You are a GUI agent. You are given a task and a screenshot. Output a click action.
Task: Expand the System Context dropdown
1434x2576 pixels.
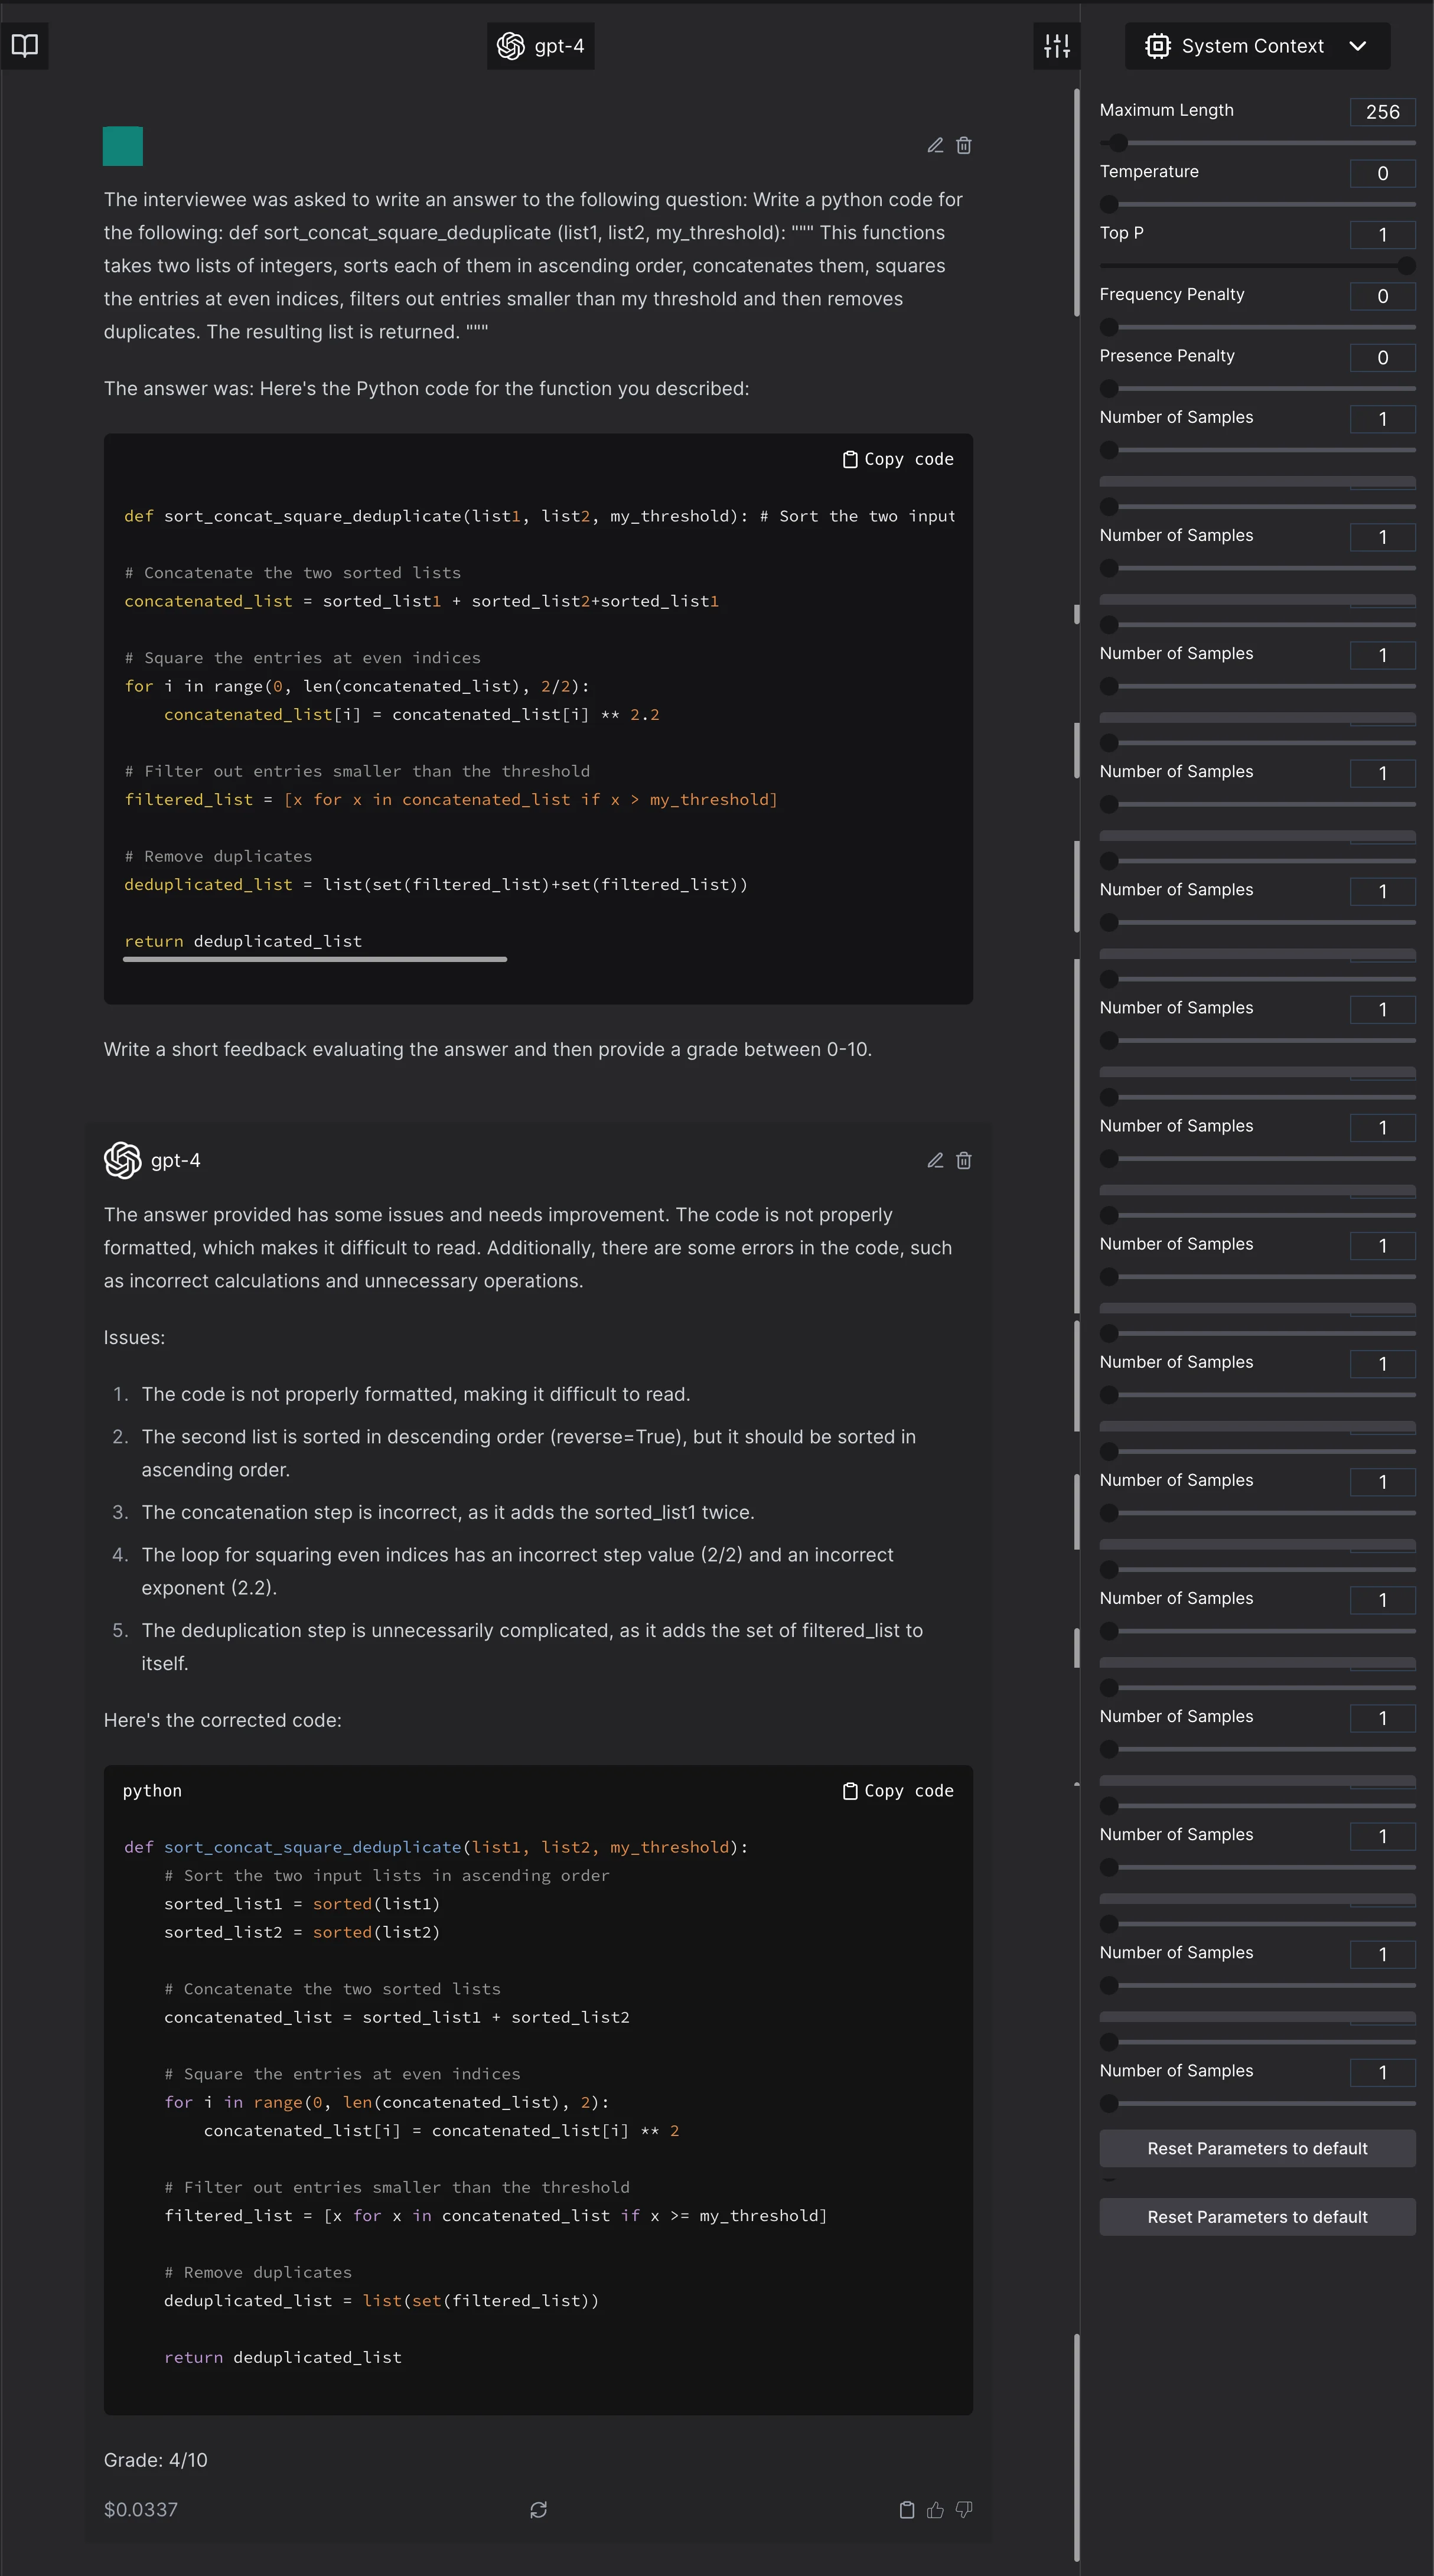1357,45
